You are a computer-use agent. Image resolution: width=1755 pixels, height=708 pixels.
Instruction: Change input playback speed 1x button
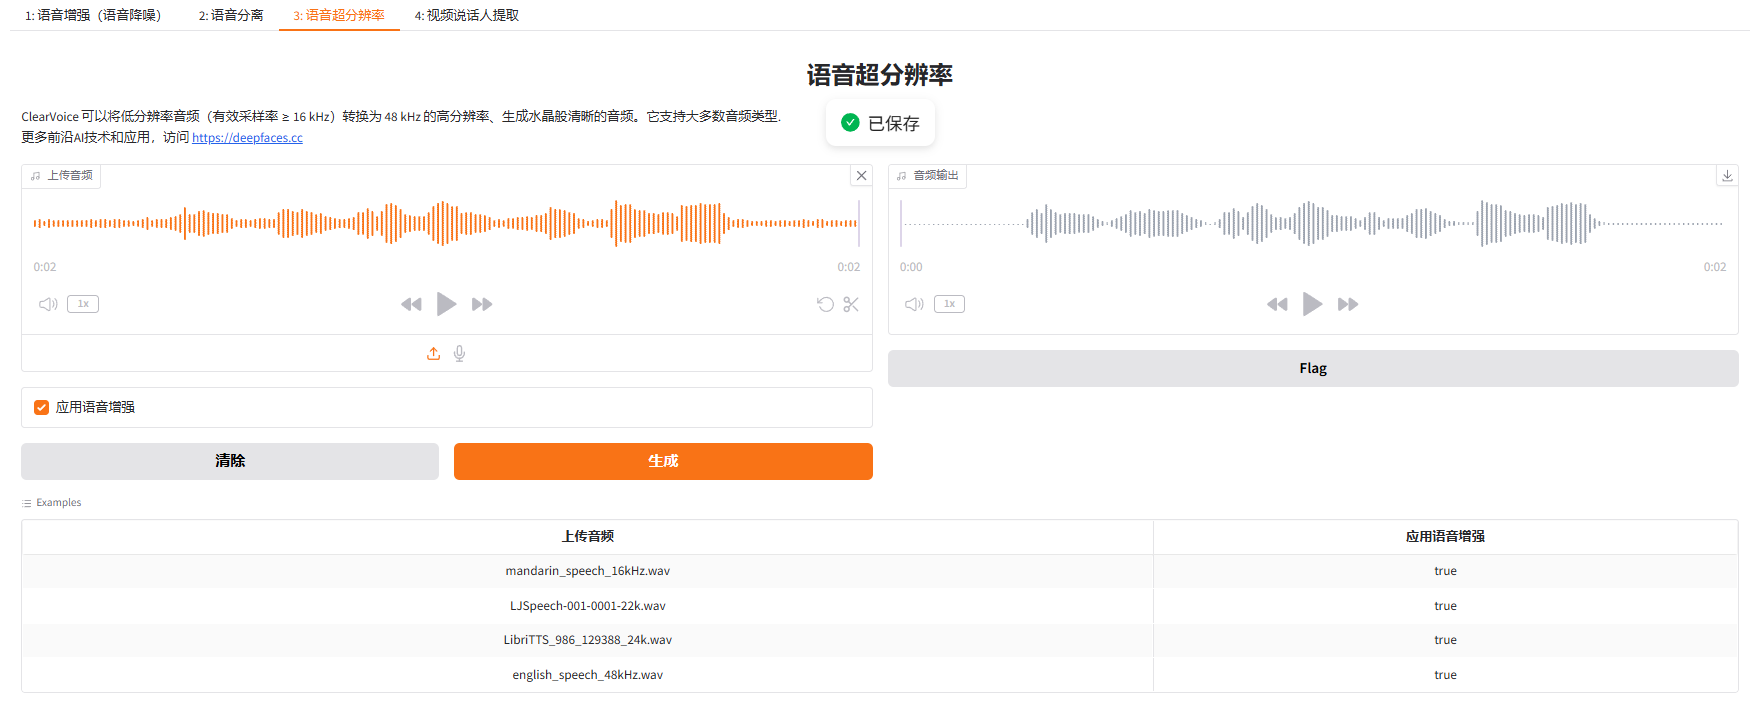(x=83, y=304)
